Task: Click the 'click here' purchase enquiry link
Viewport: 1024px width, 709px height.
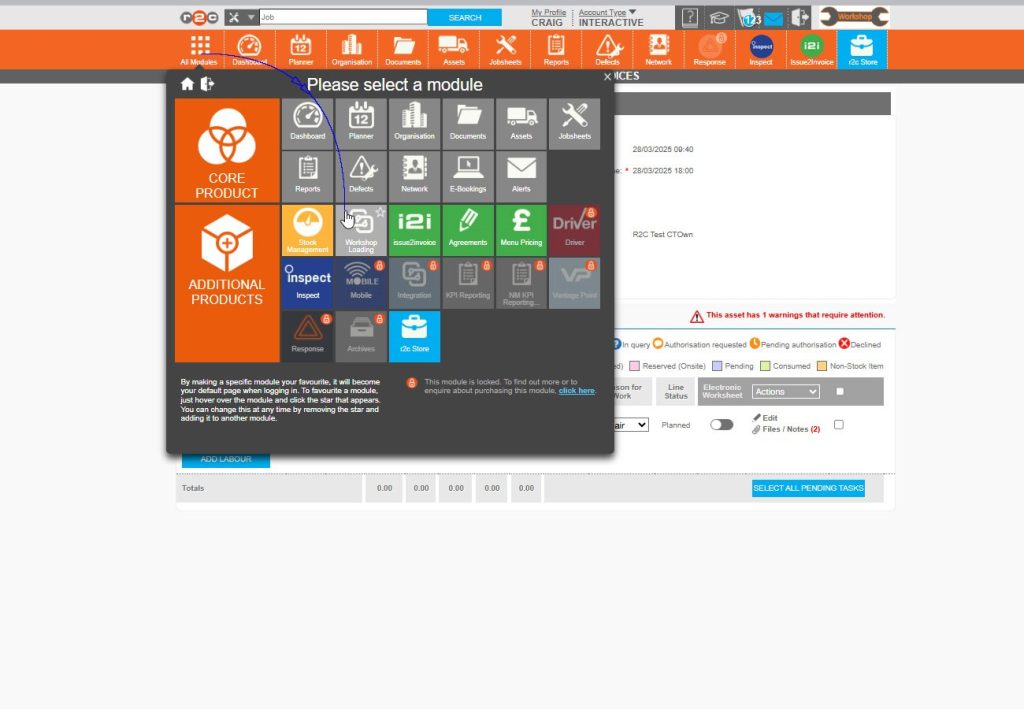Action: tap(577, 390)
